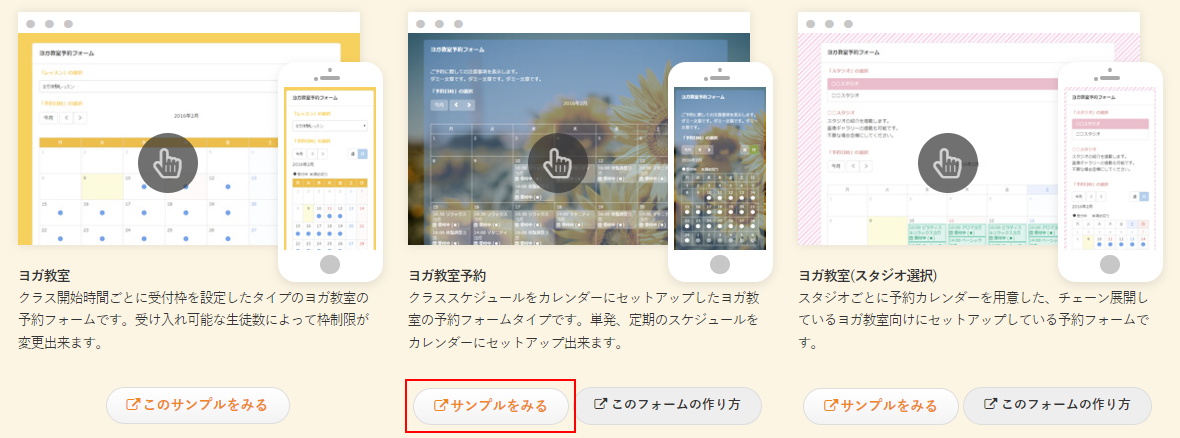Click the ヨガ教室 title text
The width and height of the screenshot is (1180, 438).
(44, 276)
